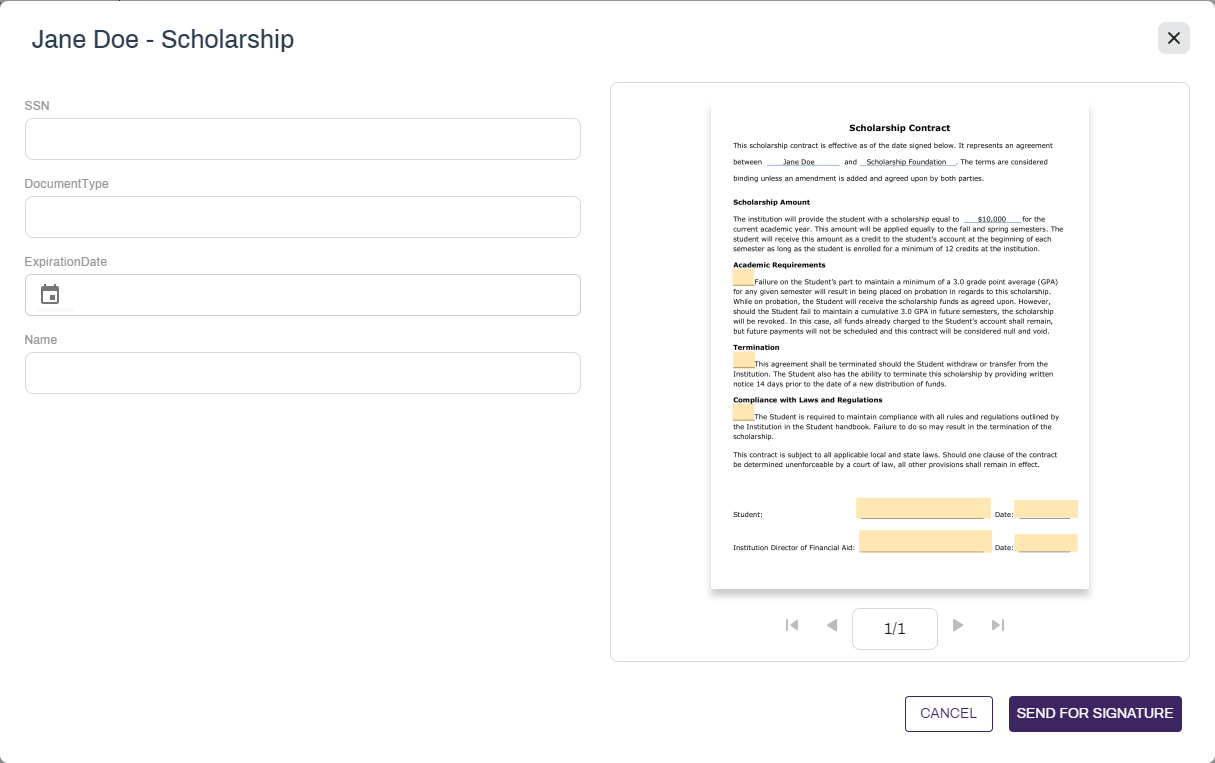Select the Director's Date highlighted field

click(1046, 543)
